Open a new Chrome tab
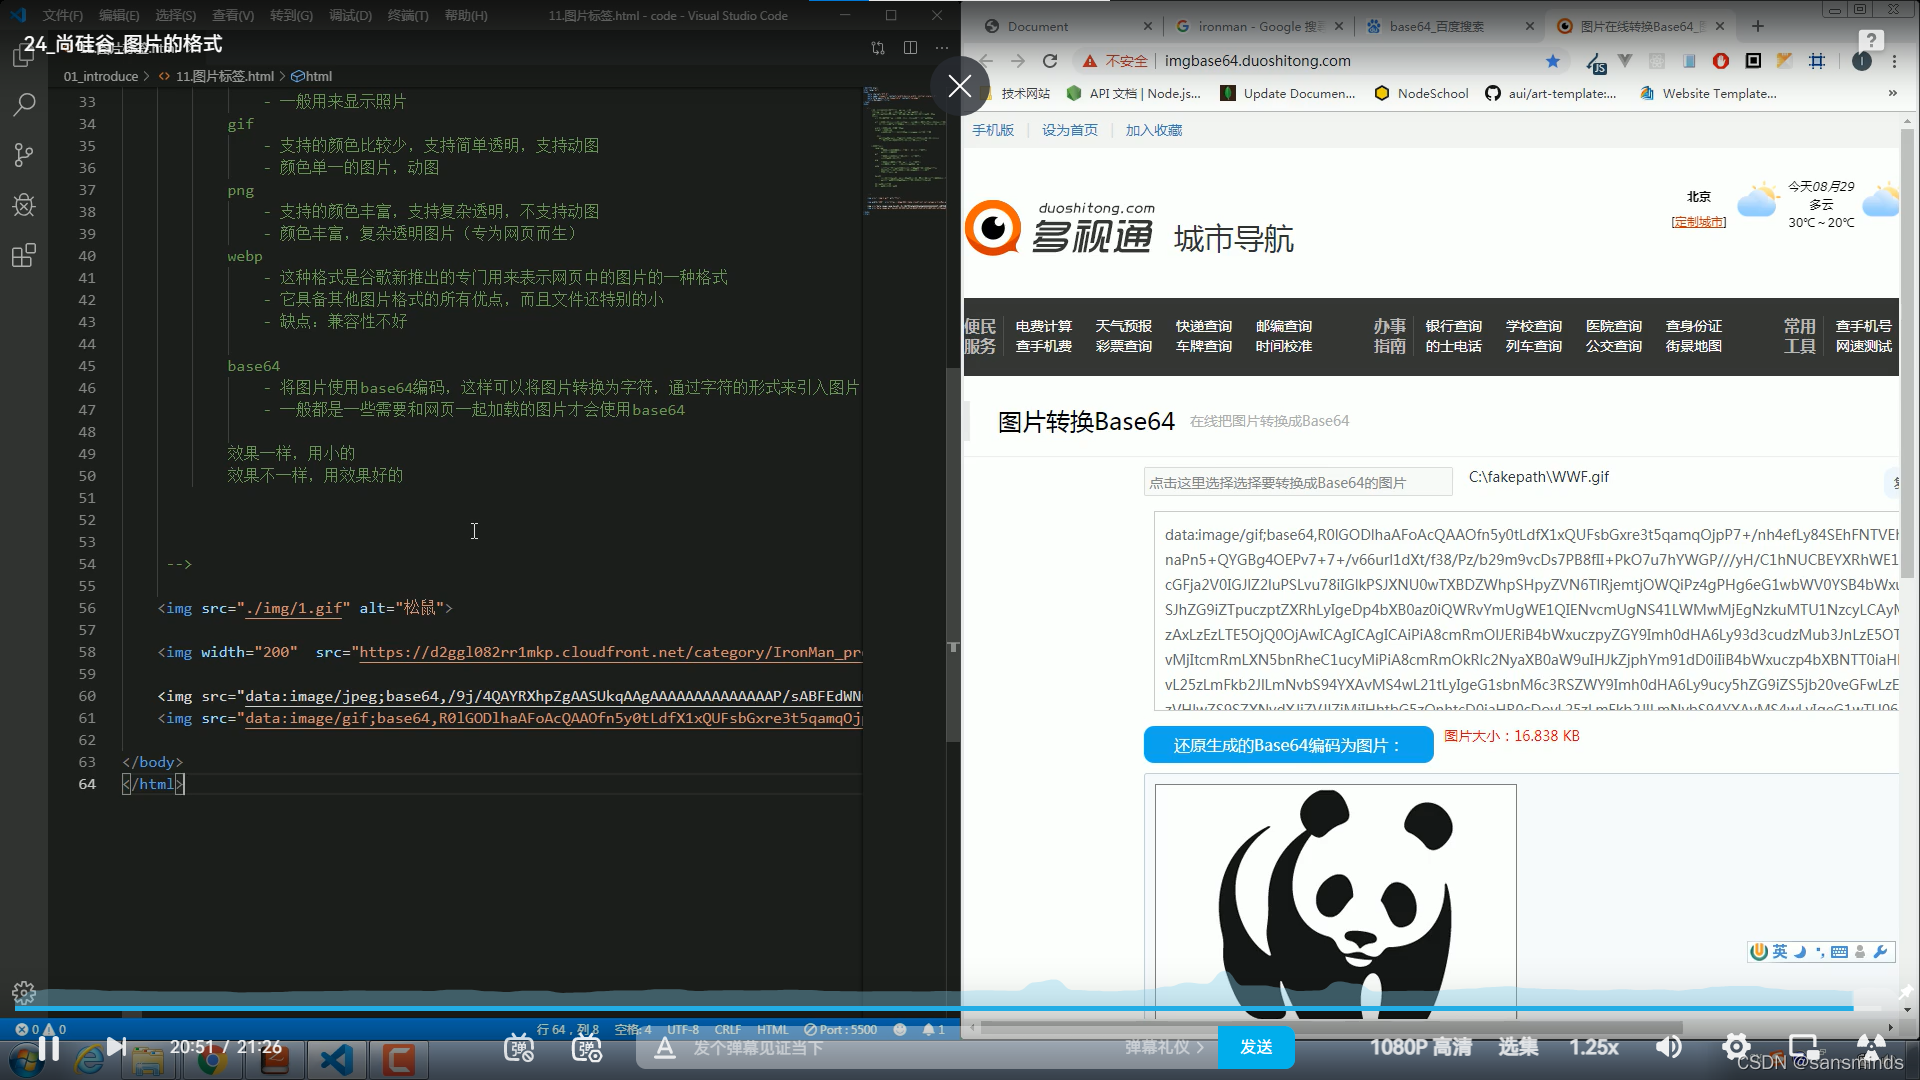Image resolution: width=1920 pixels, height=1080 pixels. coord(1758,26)
